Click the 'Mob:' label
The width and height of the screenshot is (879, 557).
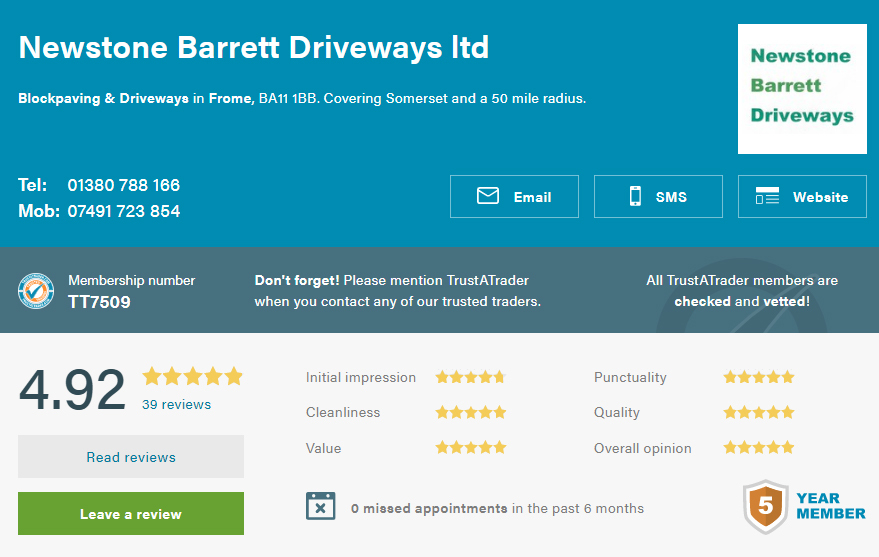39,211
